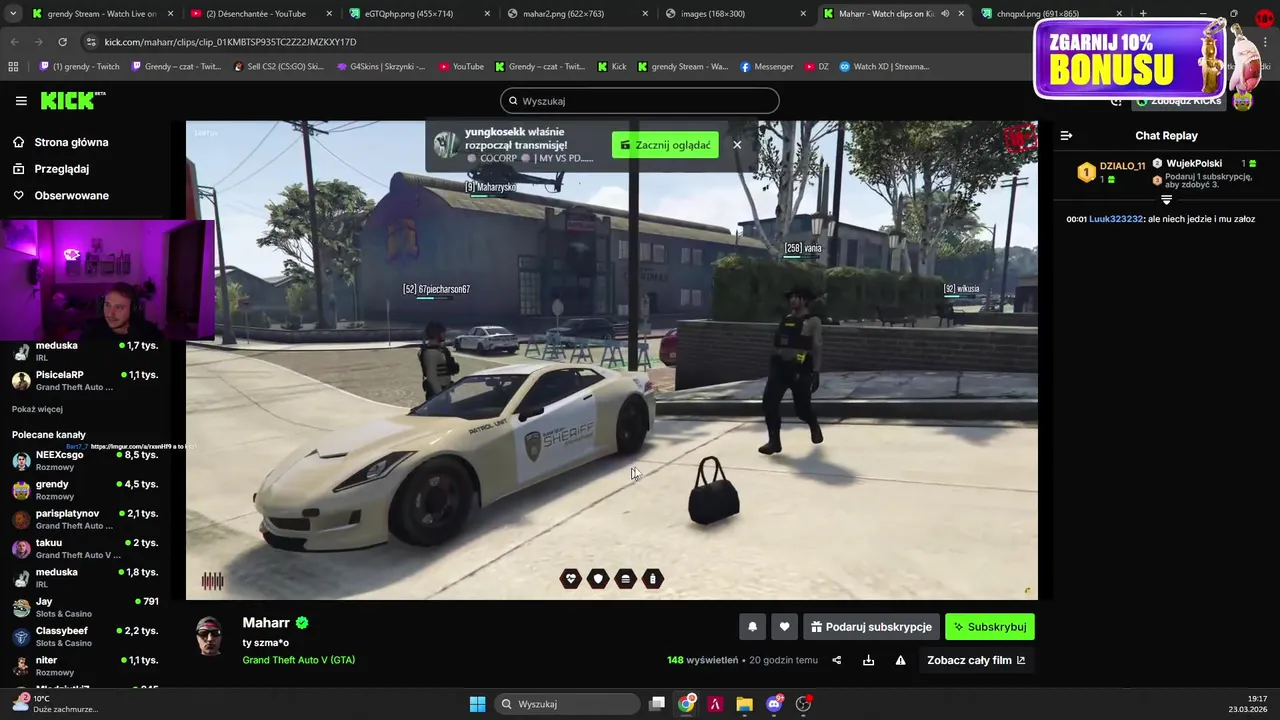This screenshot has width=1280, height=720.
Task: Open niter recommended channel
Action: pyautogui.click(x=85, y=665)
